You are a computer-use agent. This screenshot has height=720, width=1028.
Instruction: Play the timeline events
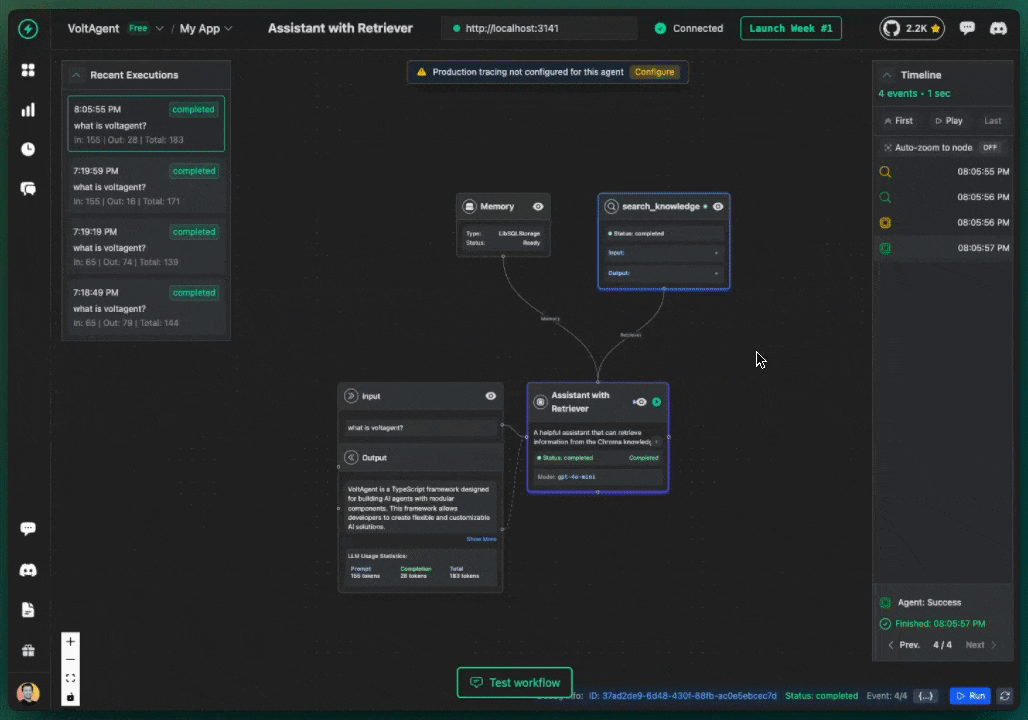click(x=949, y=121)
